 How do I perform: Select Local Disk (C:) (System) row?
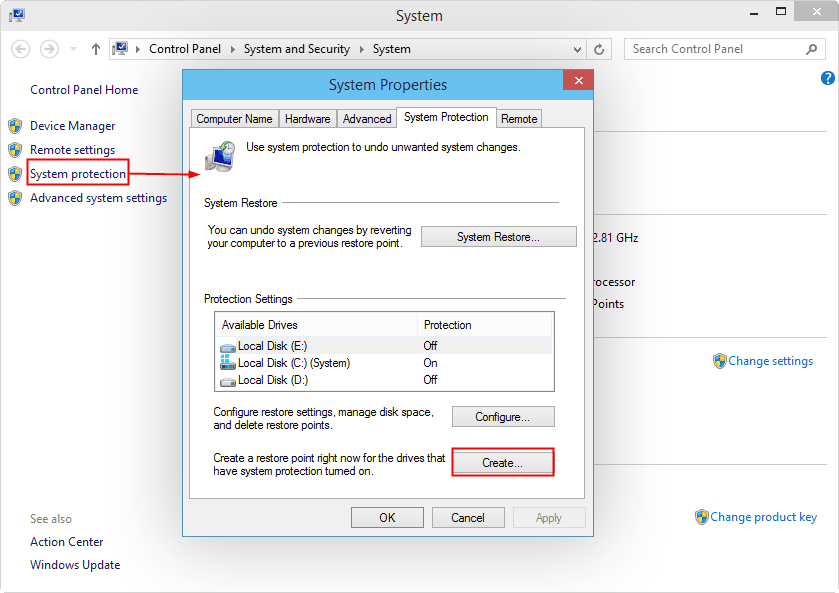coord(384,363)
